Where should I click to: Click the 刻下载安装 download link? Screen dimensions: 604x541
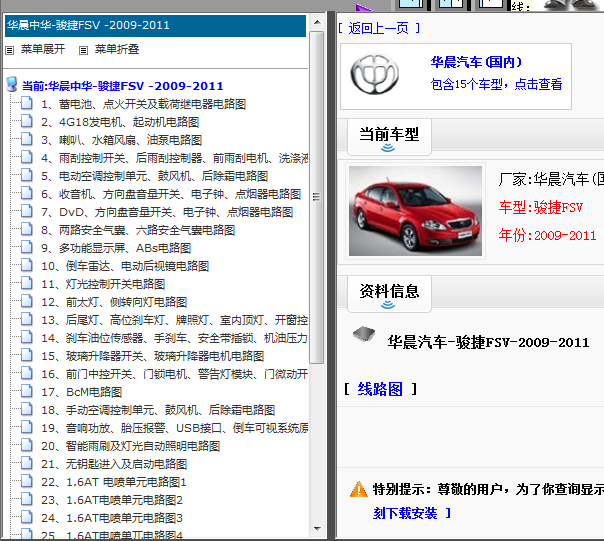pos(405,513)
